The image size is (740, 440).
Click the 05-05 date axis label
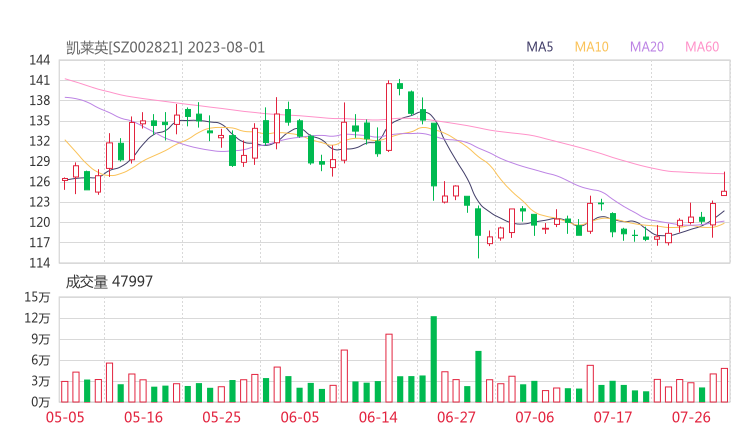65,417
